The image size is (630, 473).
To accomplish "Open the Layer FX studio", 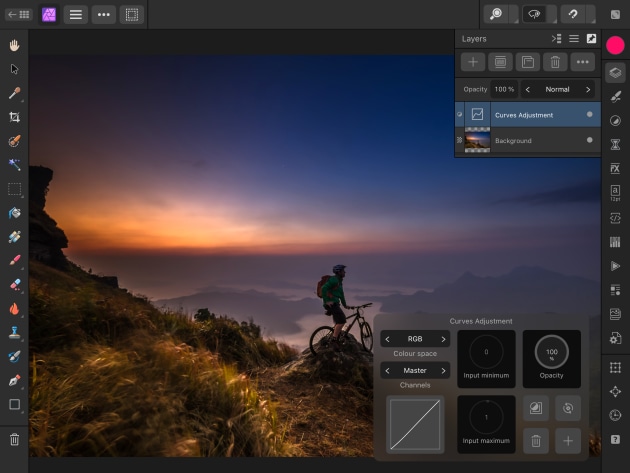I will pos(615,168).
